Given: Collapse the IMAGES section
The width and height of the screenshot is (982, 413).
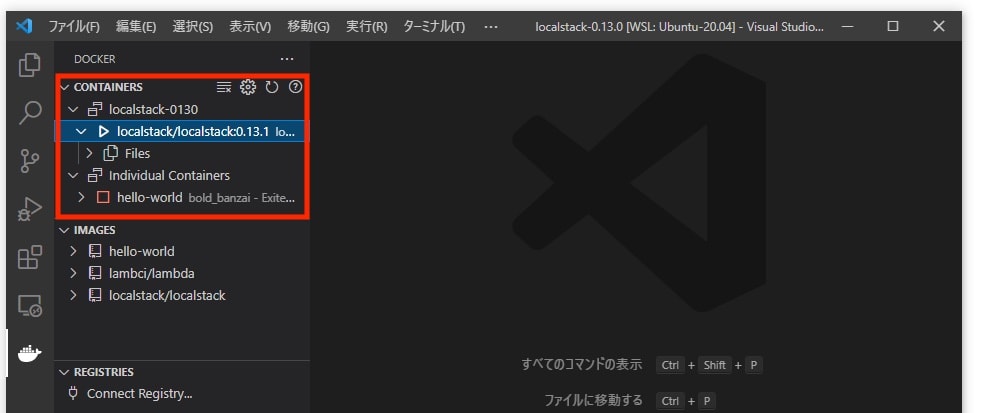Looking at the screenshot, I should [64, 230].
